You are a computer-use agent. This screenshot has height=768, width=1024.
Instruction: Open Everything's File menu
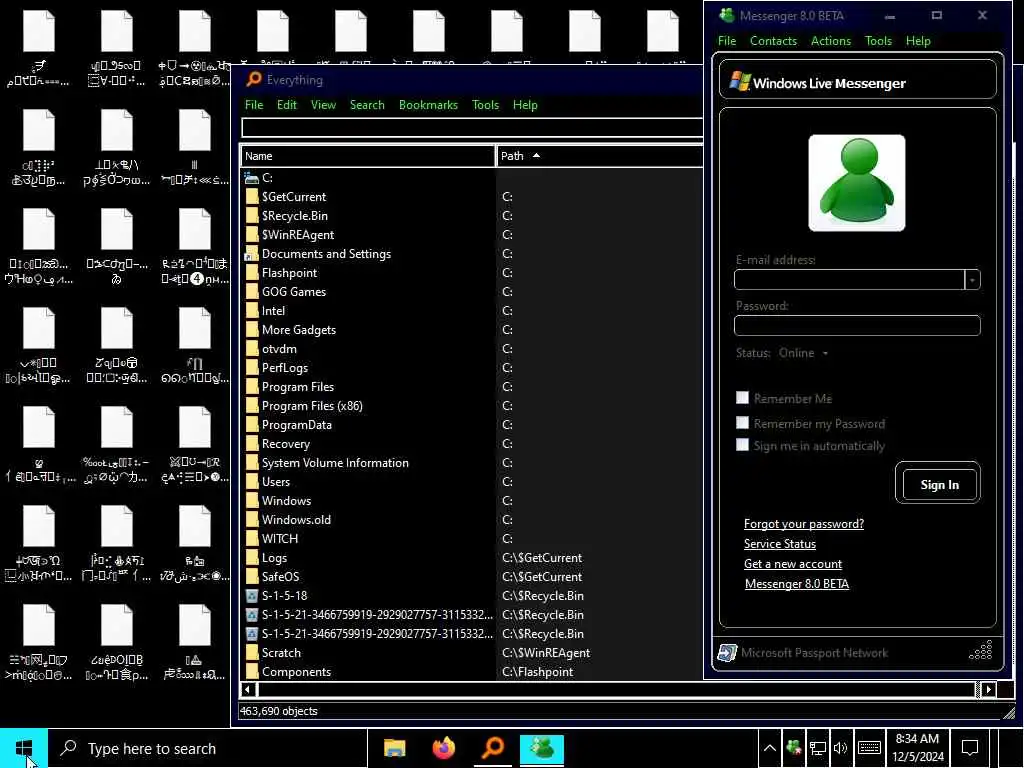[254, 104]
